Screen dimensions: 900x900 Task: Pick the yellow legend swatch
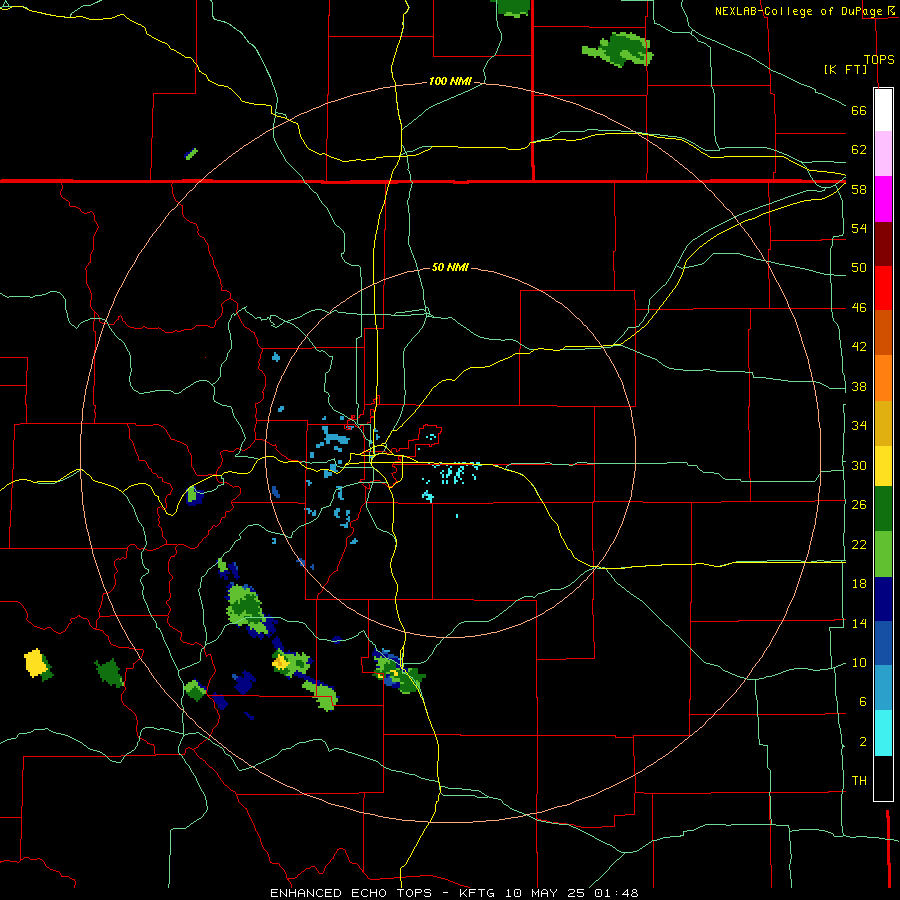point(883,465)
